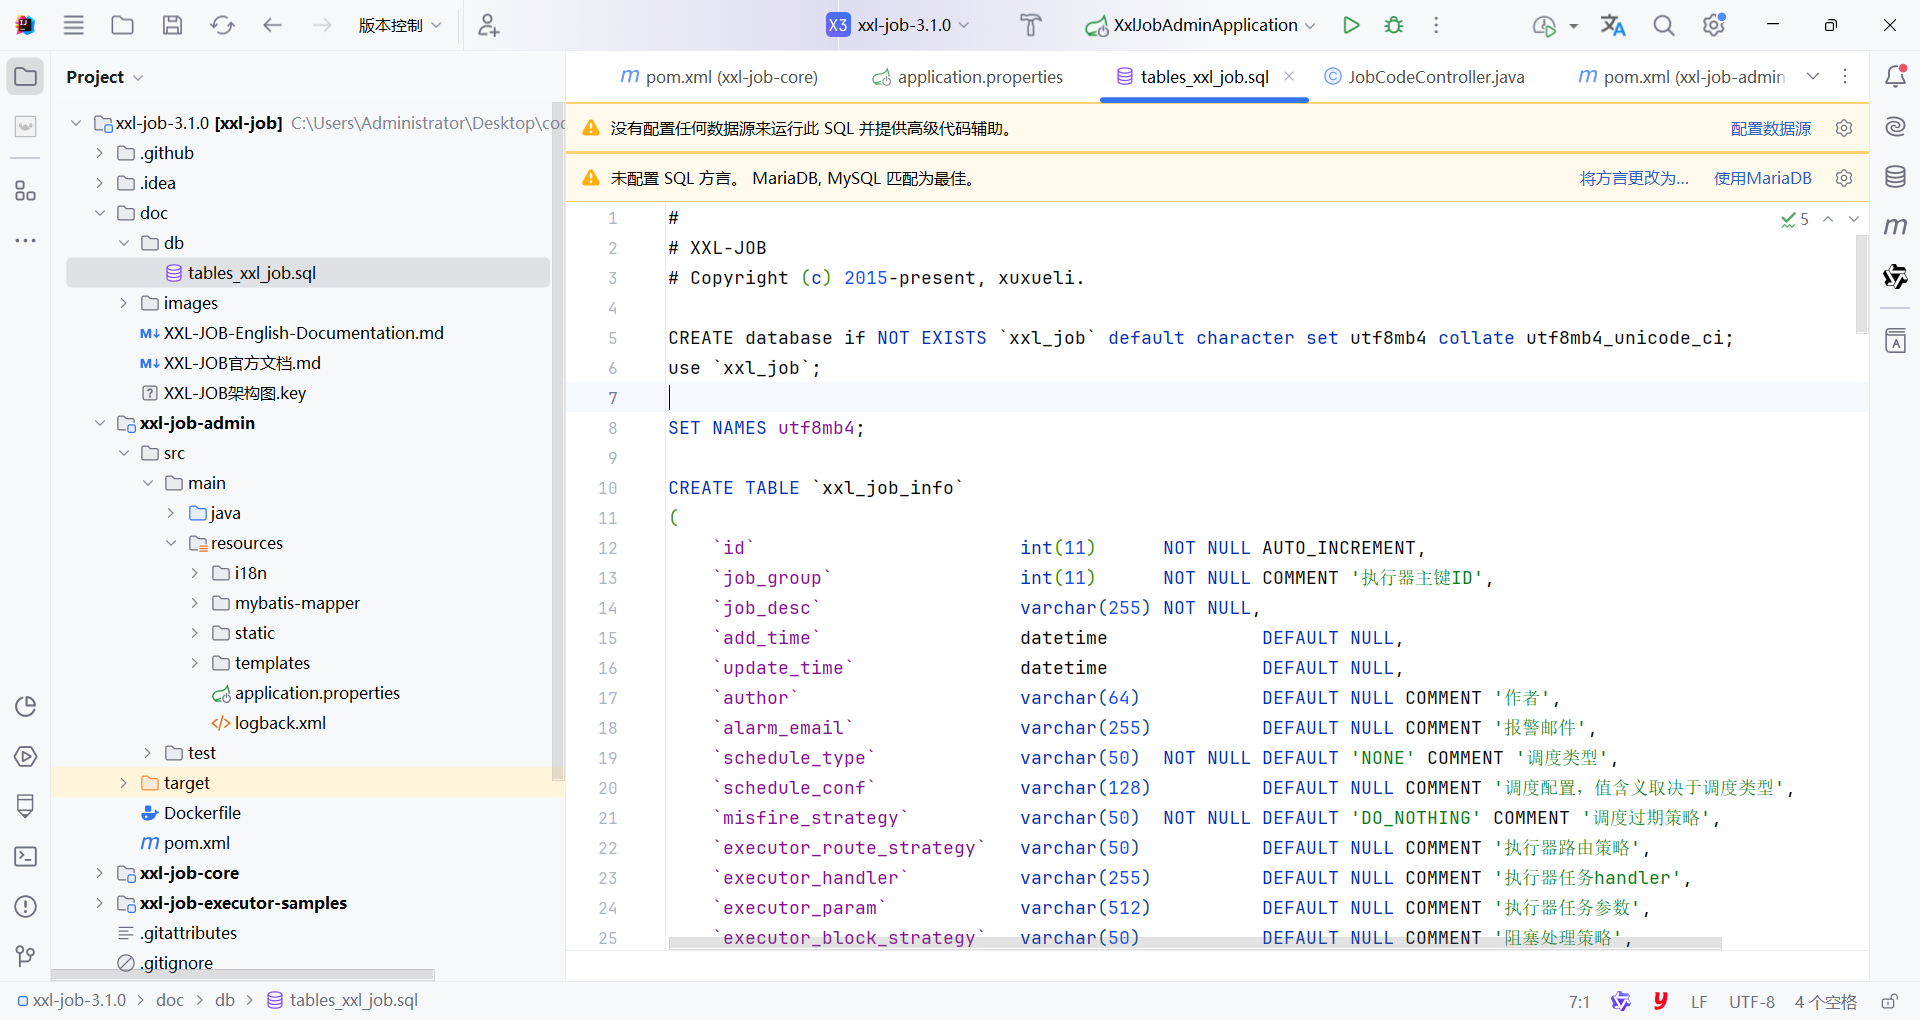Open the Notifications bell icon
Image resolution: width=1920 pixels, height=1020 pixels.
coord(1895,76)
